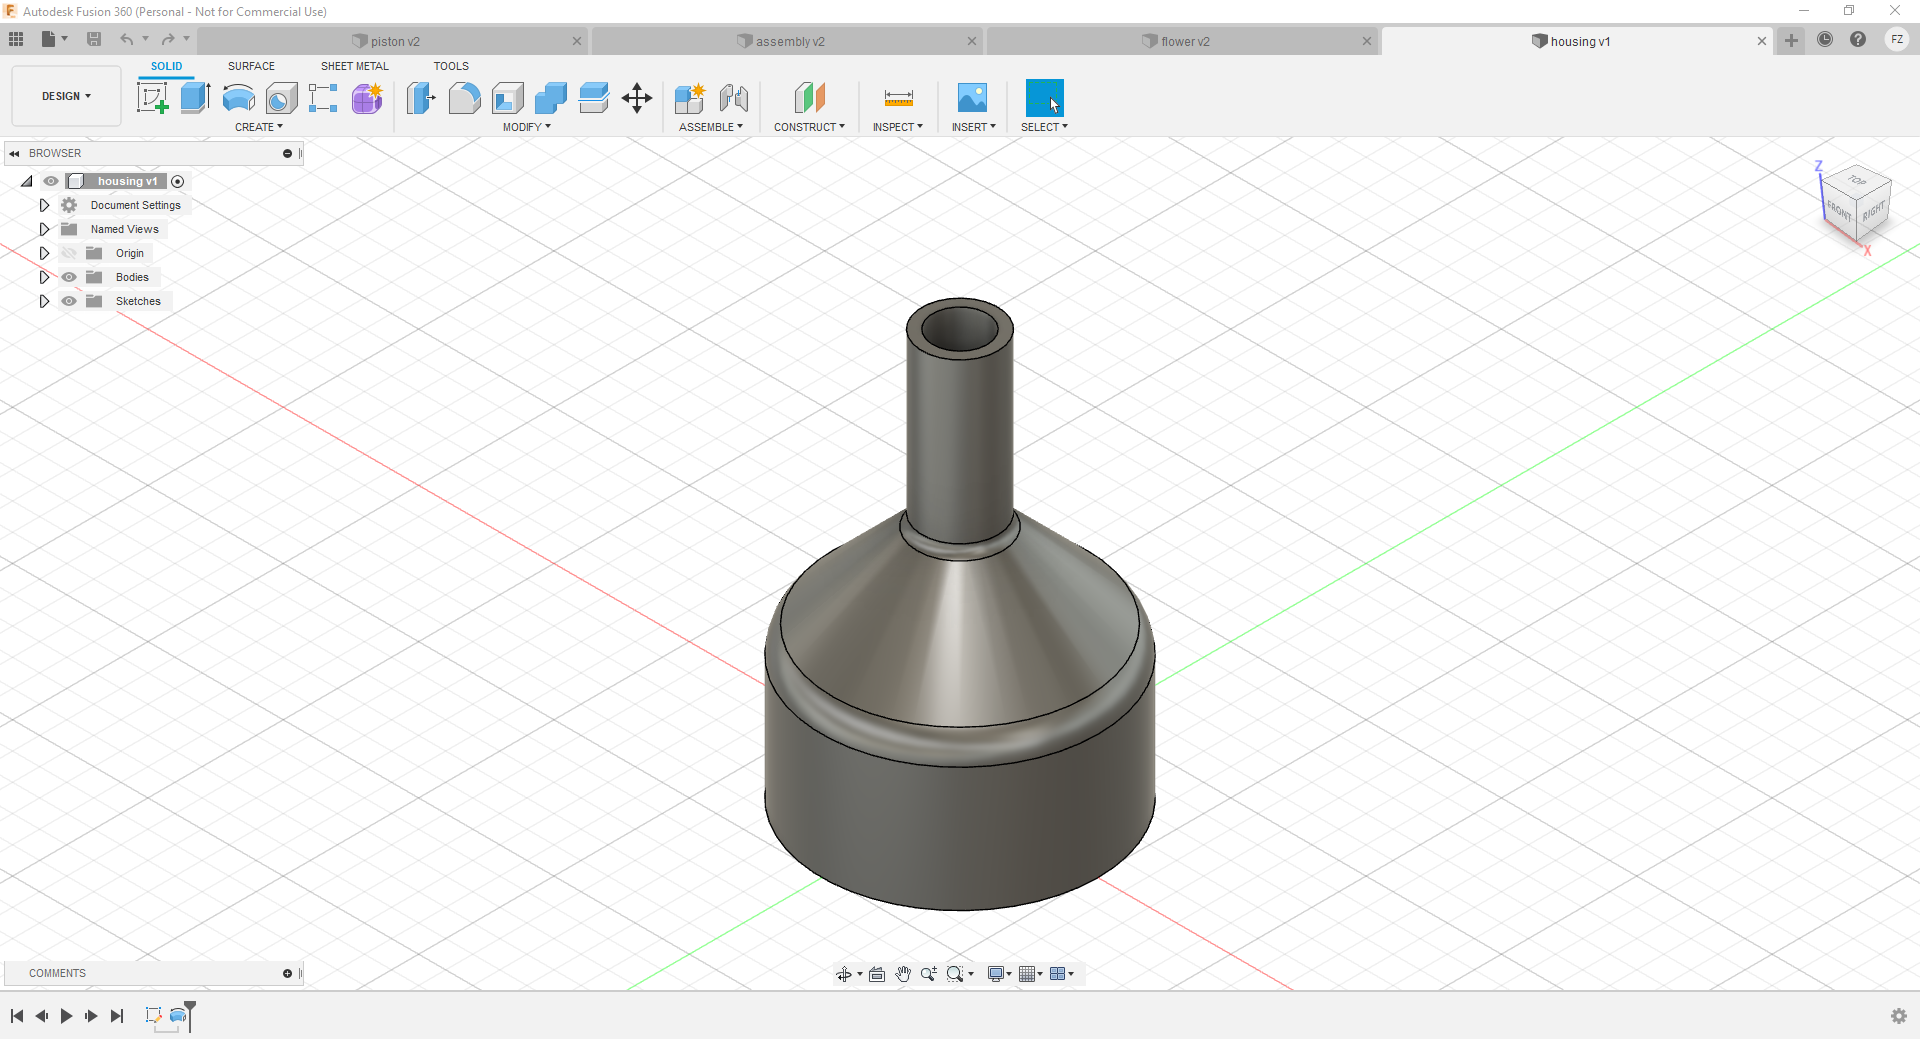Click the TOP face of the ViewCube

[x=1857, y=180]
